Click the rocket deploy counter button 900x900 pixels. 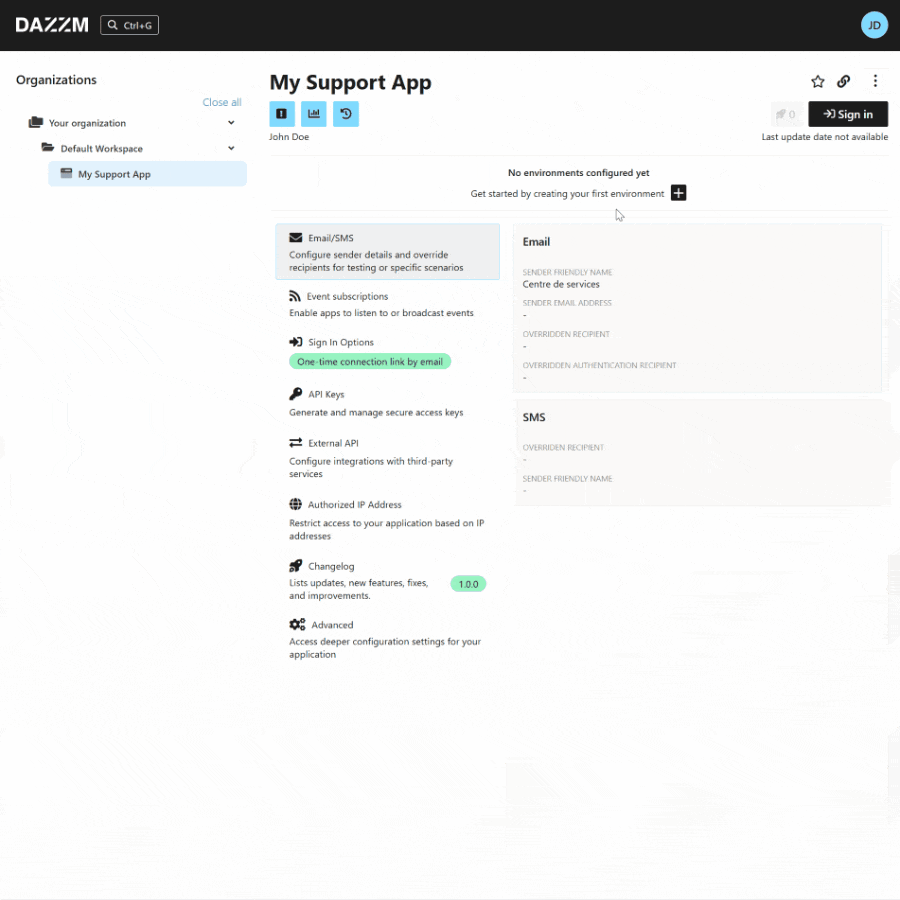point(786,114)
